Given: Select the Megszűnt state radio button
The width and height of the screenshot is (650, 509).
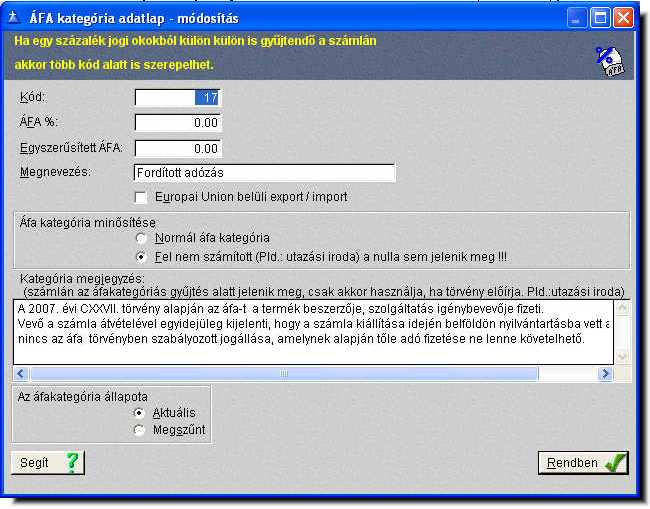Looking at the screenshot, I should point(139,430).
